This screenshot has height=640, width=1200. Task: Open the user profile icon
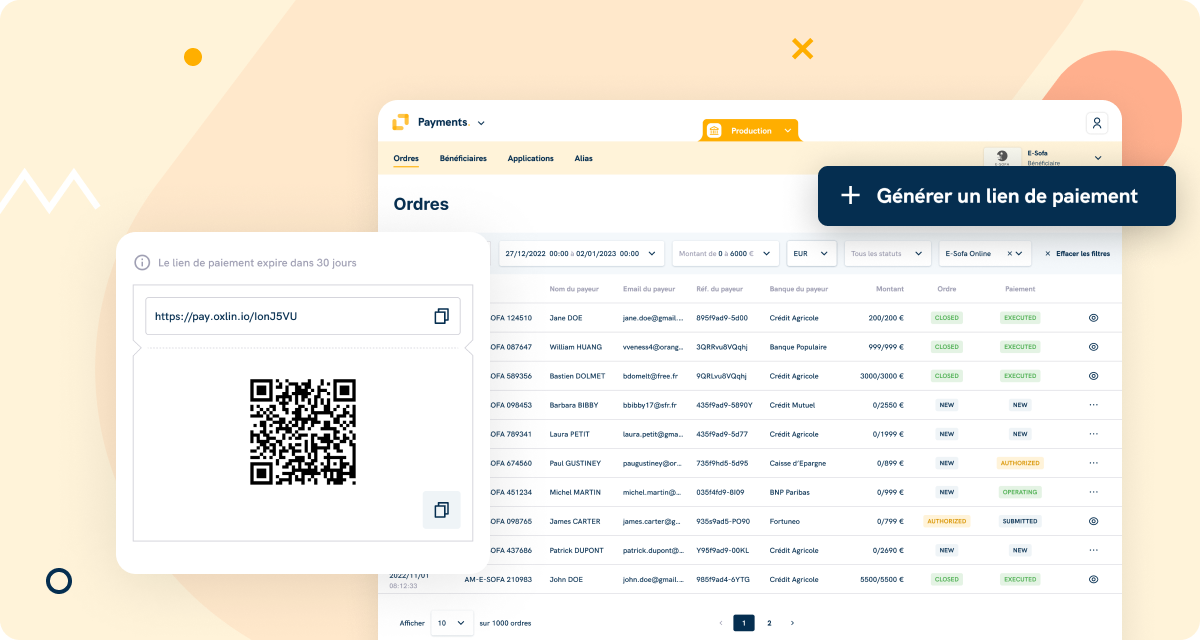[x=1097, y=123]
